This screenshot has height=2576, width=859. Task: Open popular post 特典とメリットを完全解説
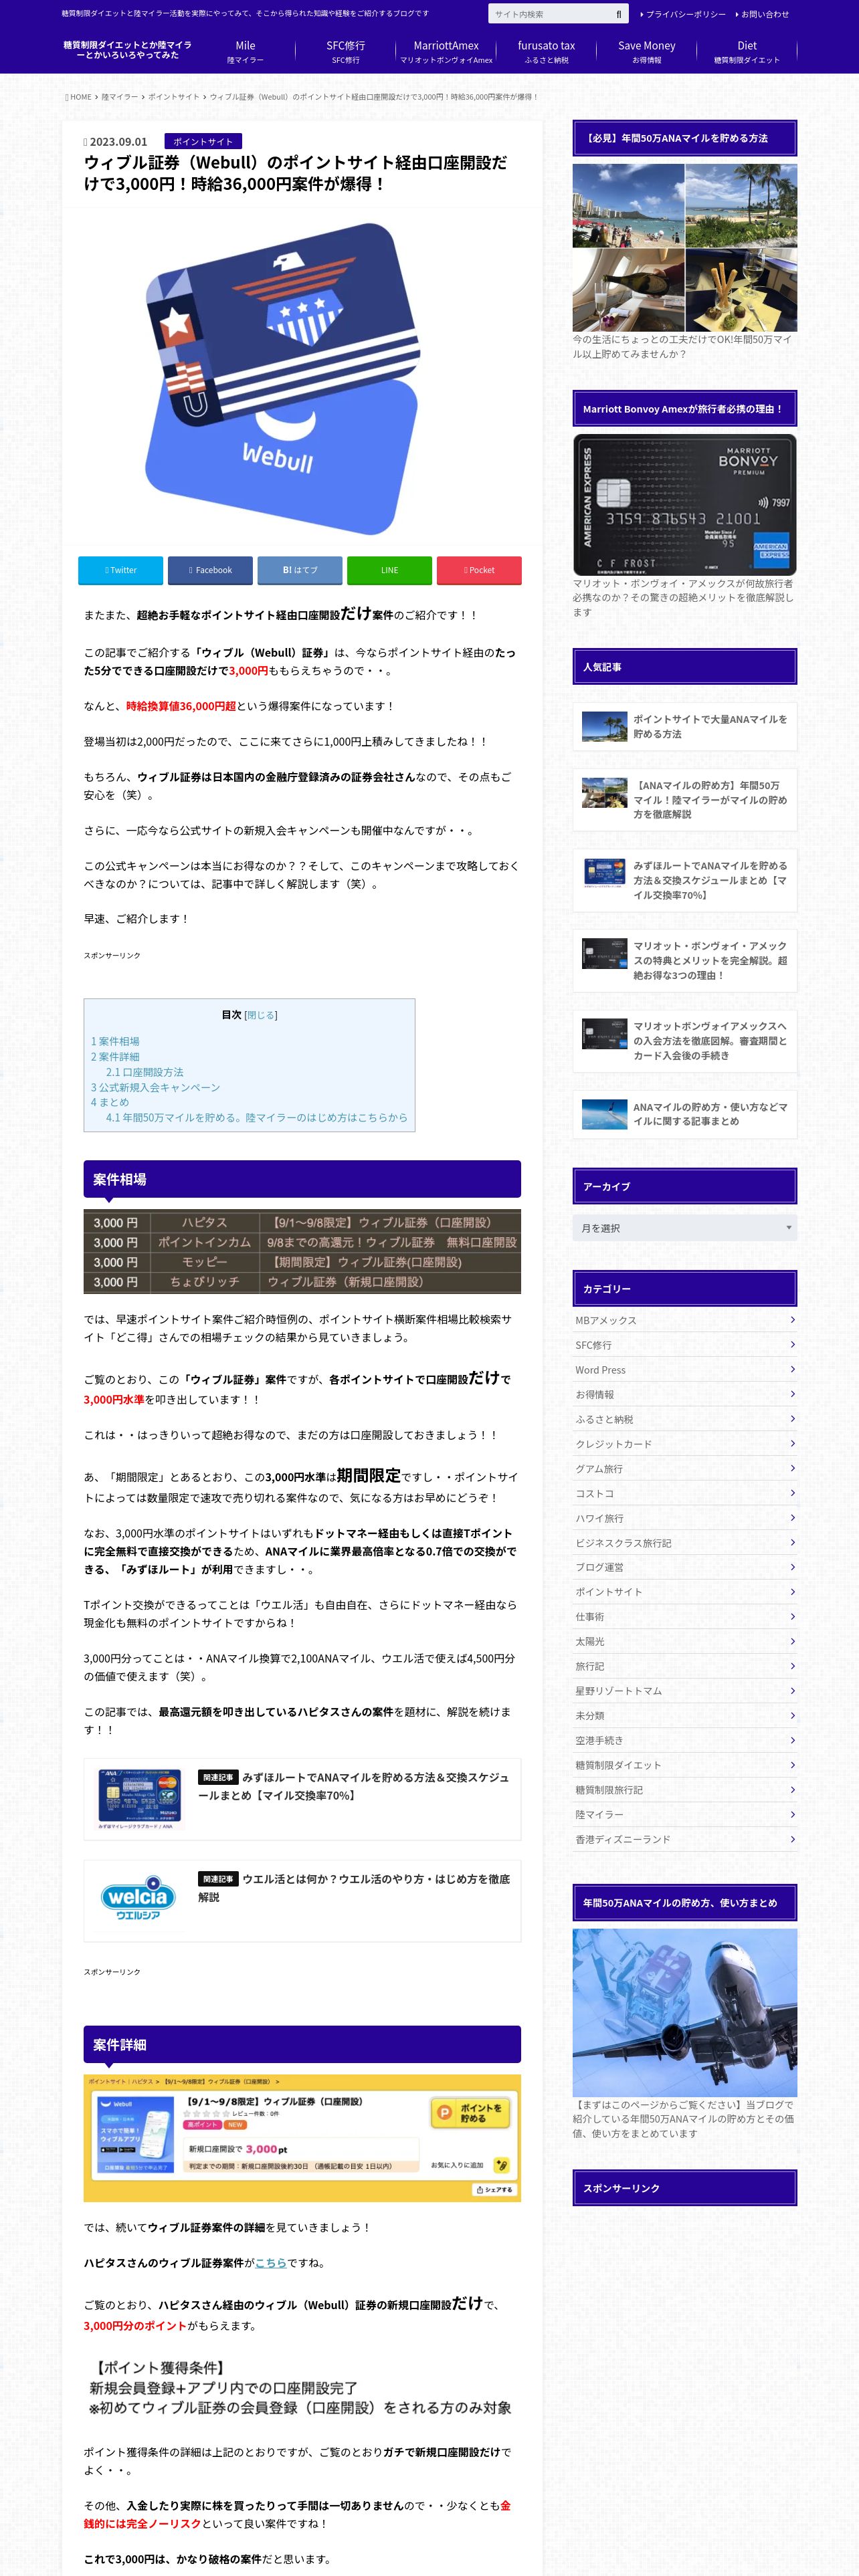point(685,960)
